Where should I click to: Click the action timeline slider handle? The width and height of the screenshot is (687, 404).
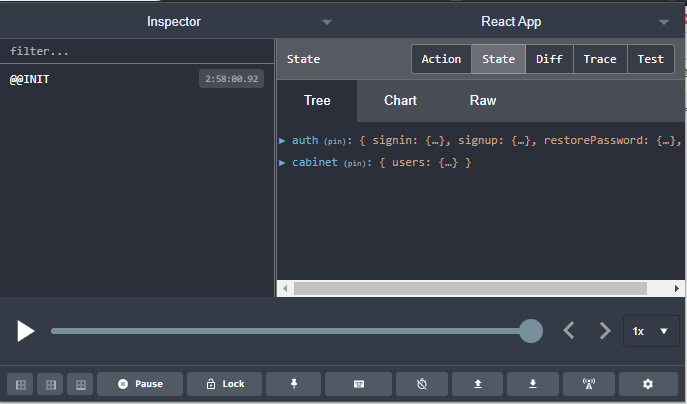coord(531,331)
